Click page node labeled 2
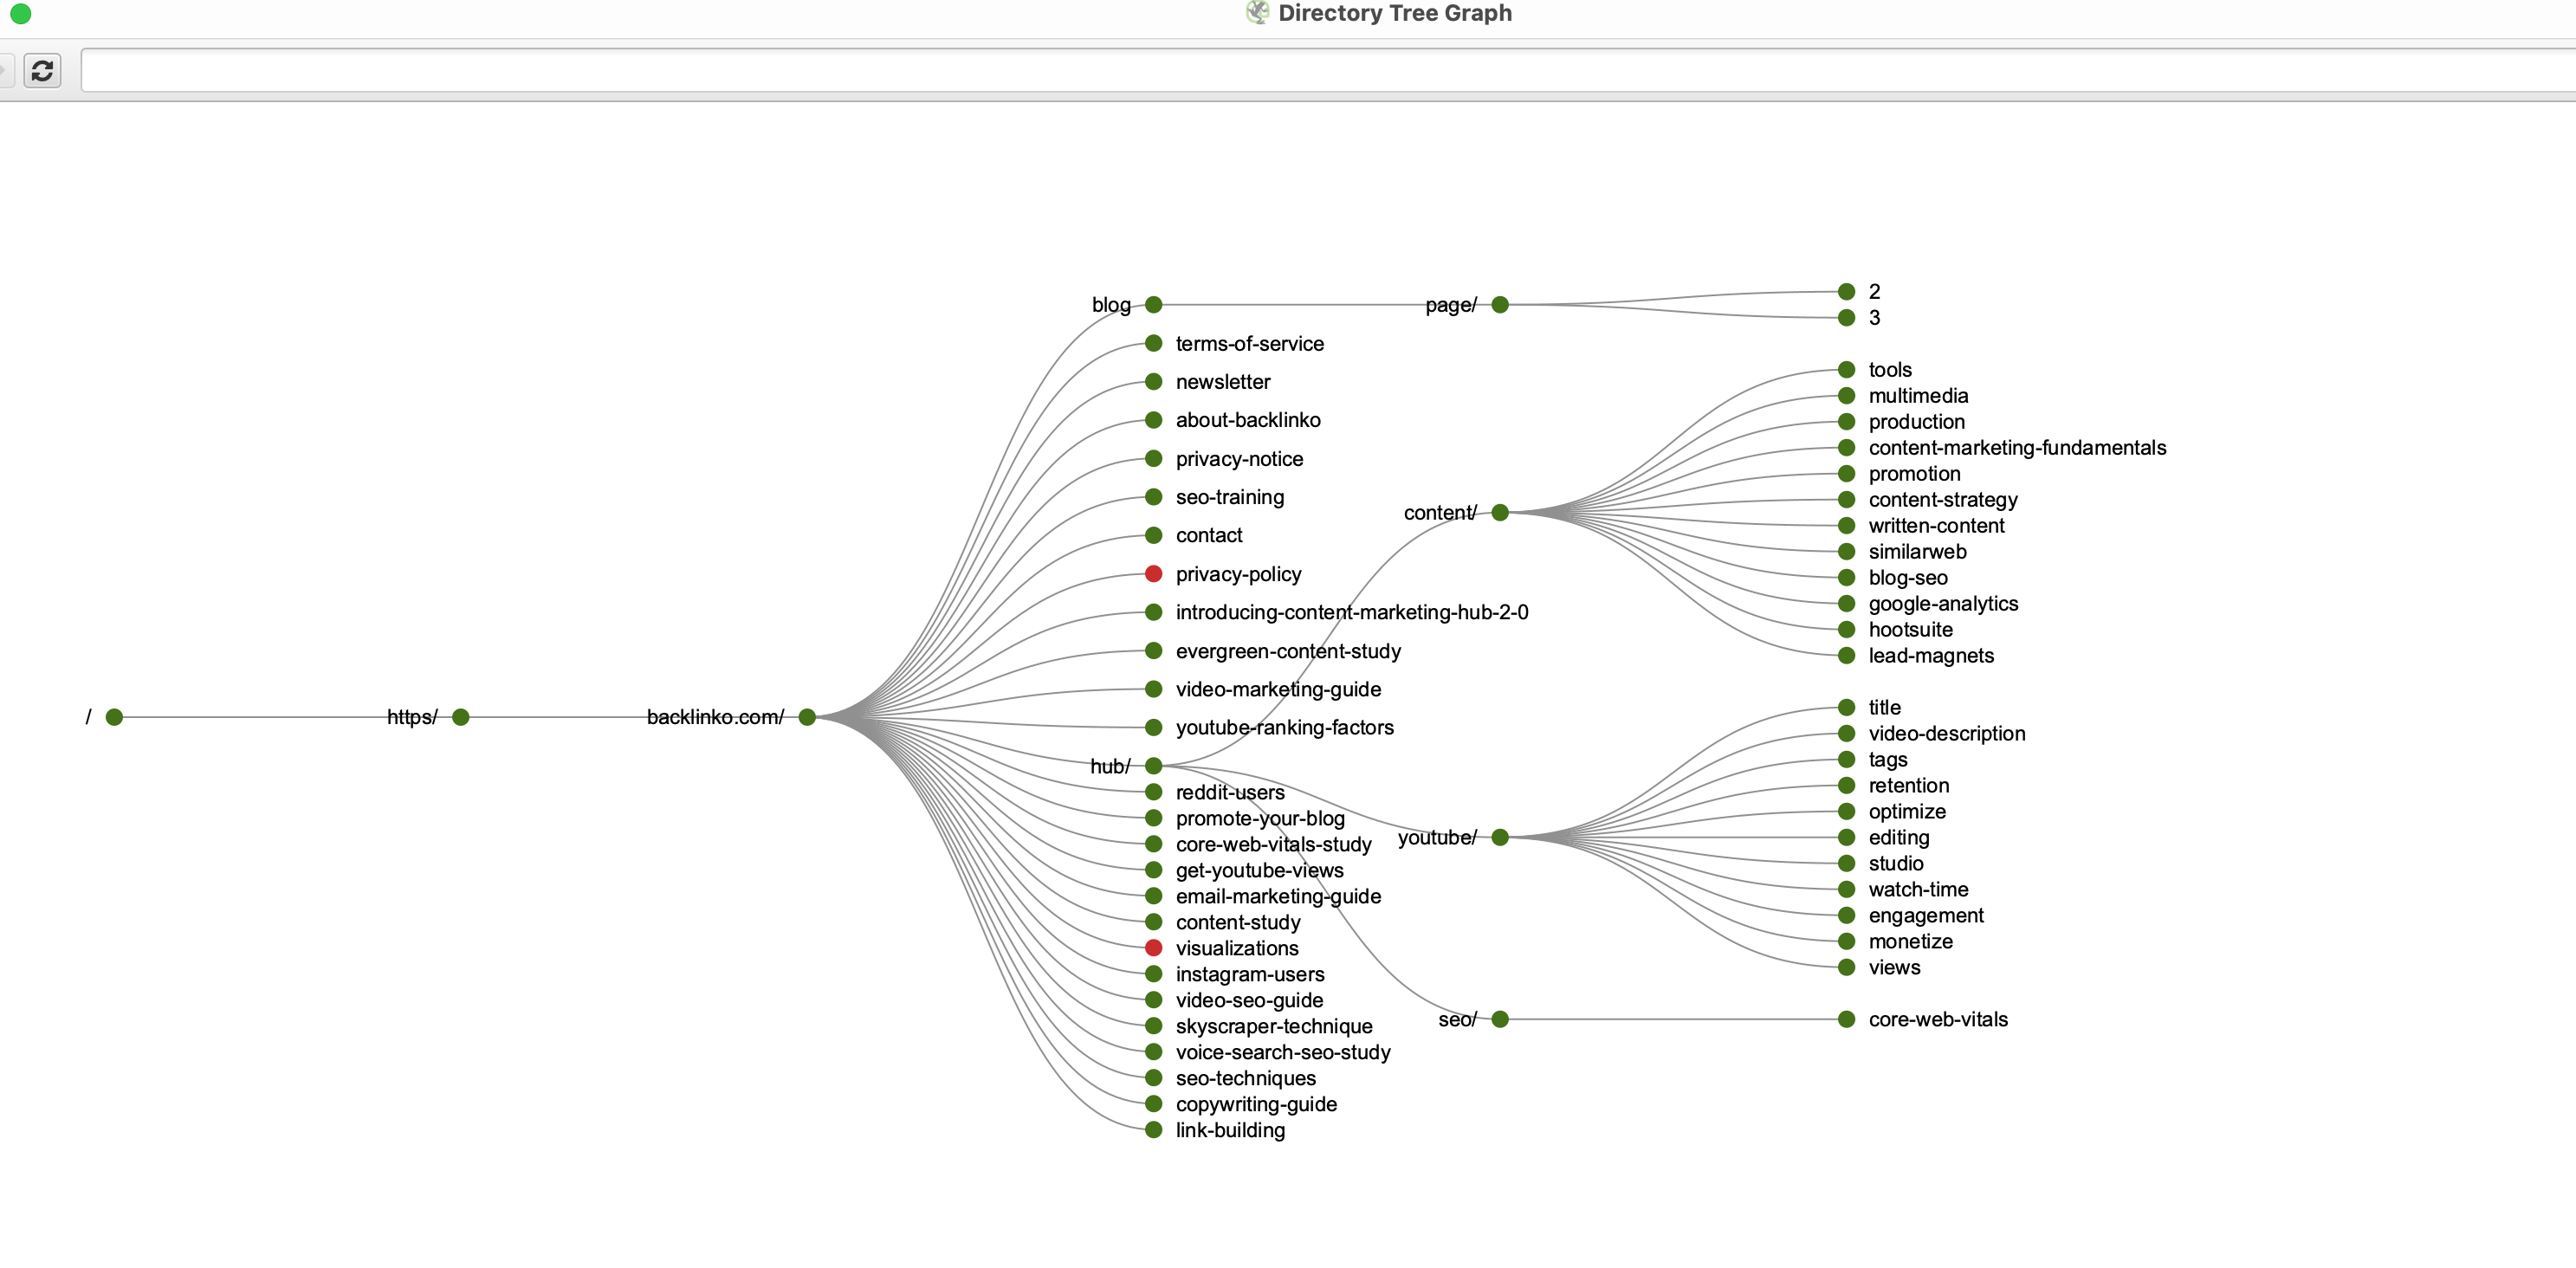The image size is (2576, 1268). point(1846,291)
